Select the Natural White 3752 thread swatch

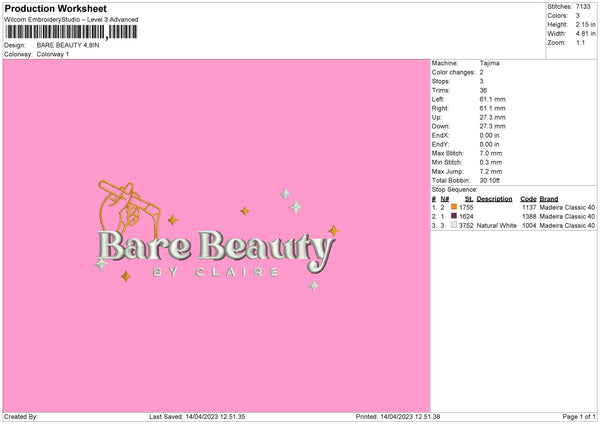(453, 226)
